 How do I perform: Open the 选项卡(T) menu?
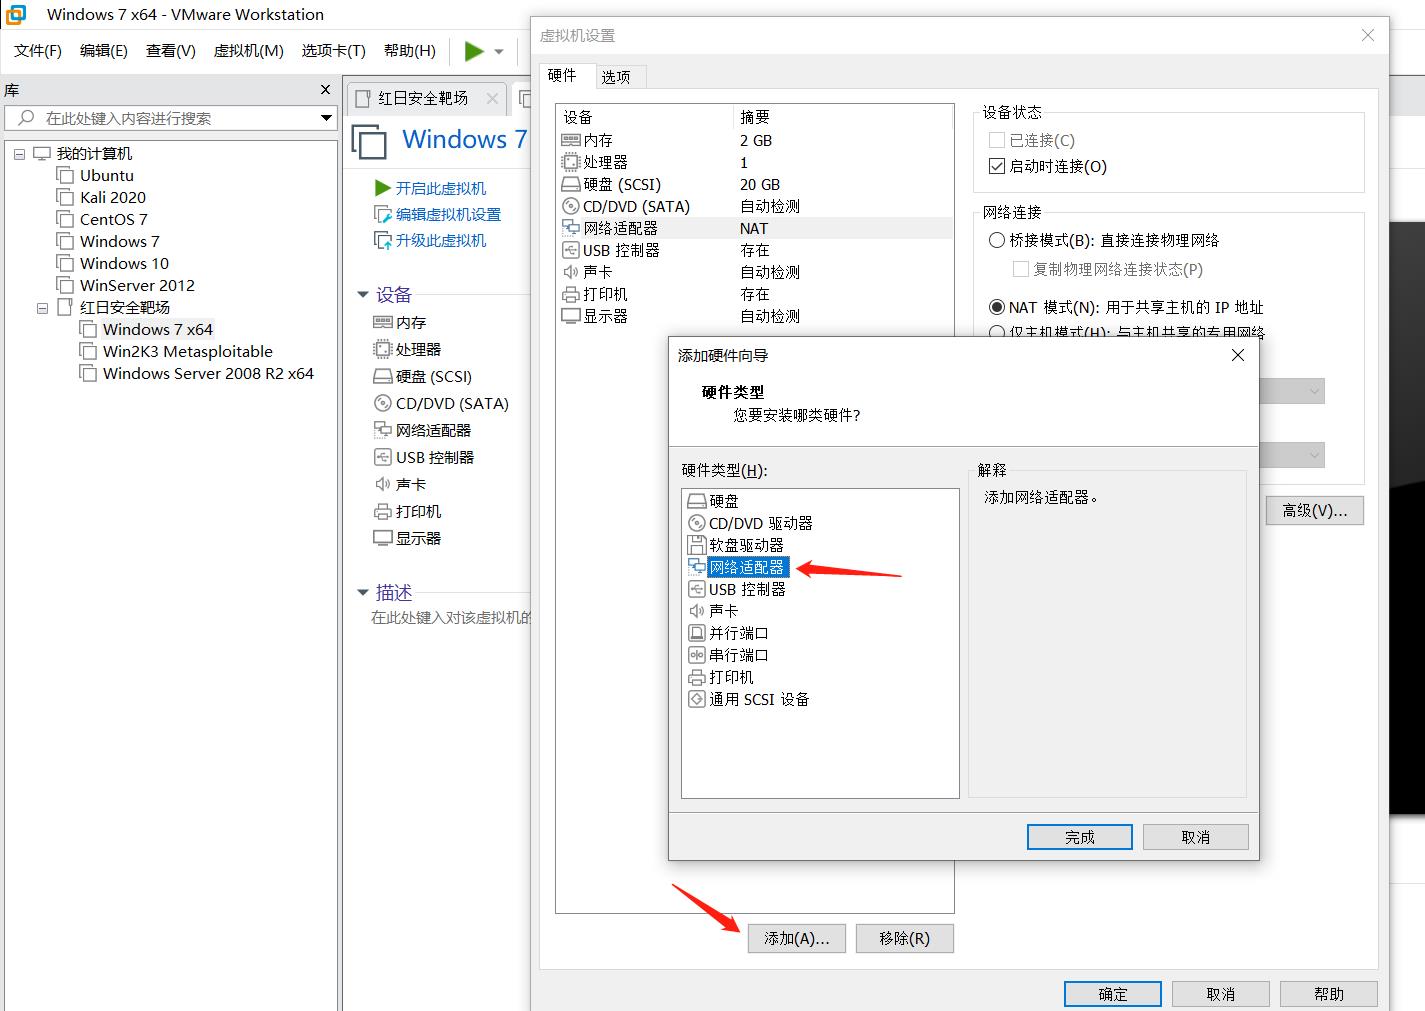tap(334, 50)
